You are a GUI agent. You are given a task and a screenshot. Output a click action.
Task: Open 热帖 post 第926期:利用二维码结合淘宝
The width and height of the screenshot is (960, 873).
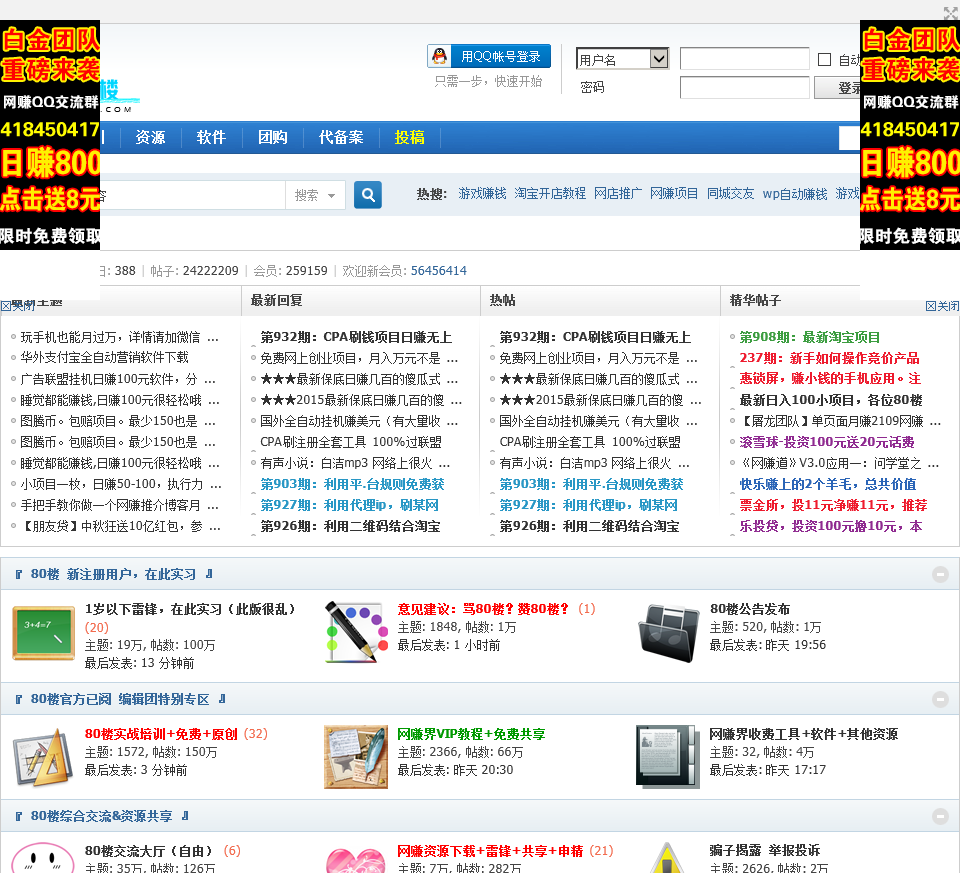point(590,526)
